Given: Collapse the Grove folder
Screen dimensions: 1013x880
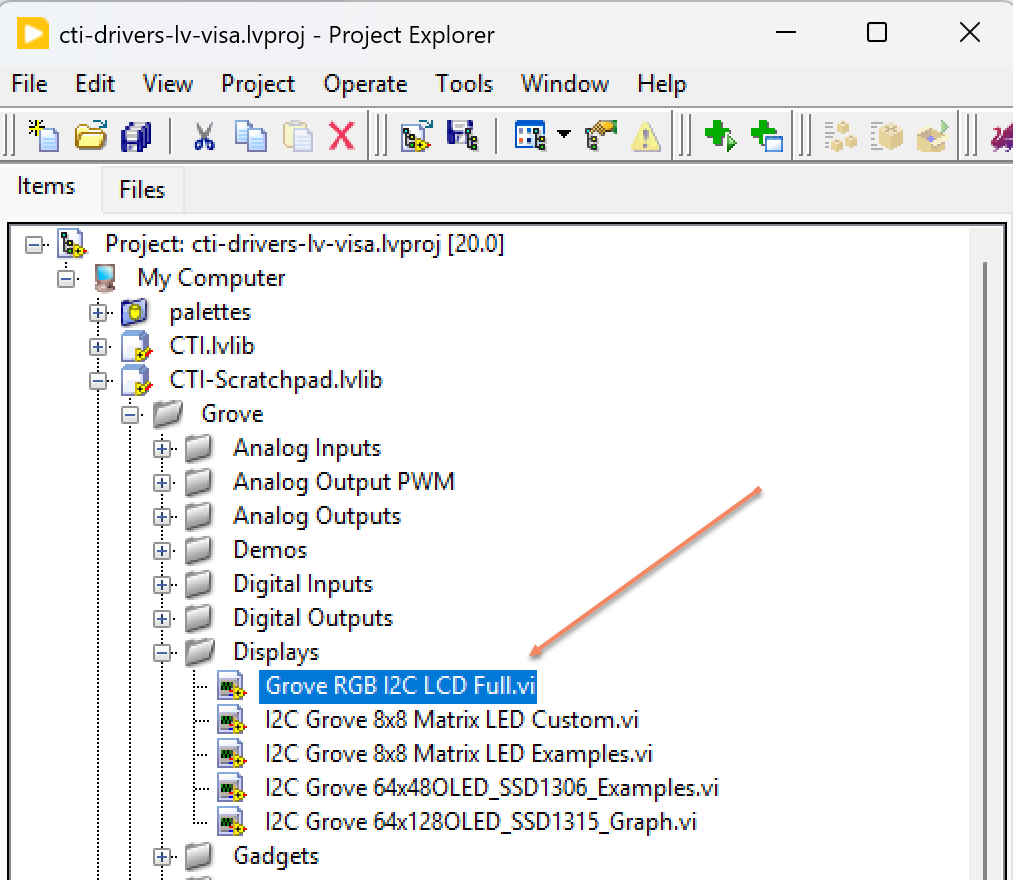Looking at the screenshot, I should coord(130,413).
